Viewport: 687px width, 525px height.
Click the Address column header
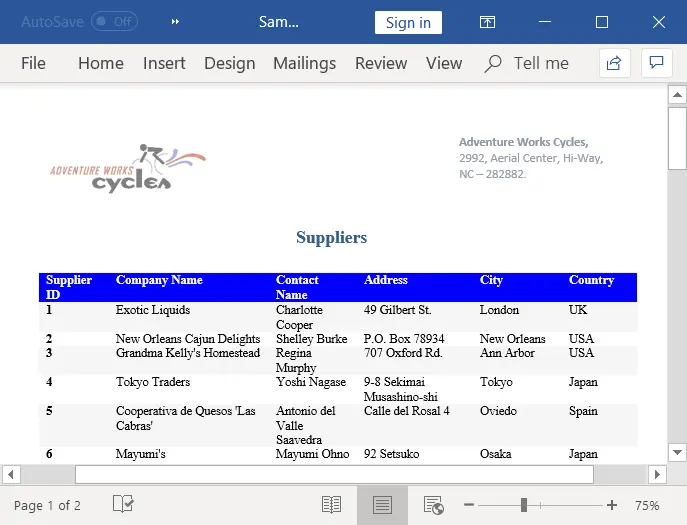pyautogui.click(x=386, y=280)
